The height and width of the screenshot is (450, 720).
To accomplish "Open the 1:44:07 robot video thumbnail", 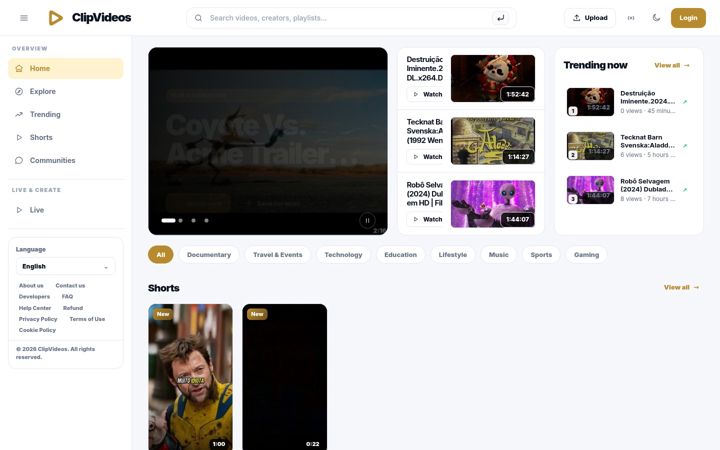I will 493,203.
